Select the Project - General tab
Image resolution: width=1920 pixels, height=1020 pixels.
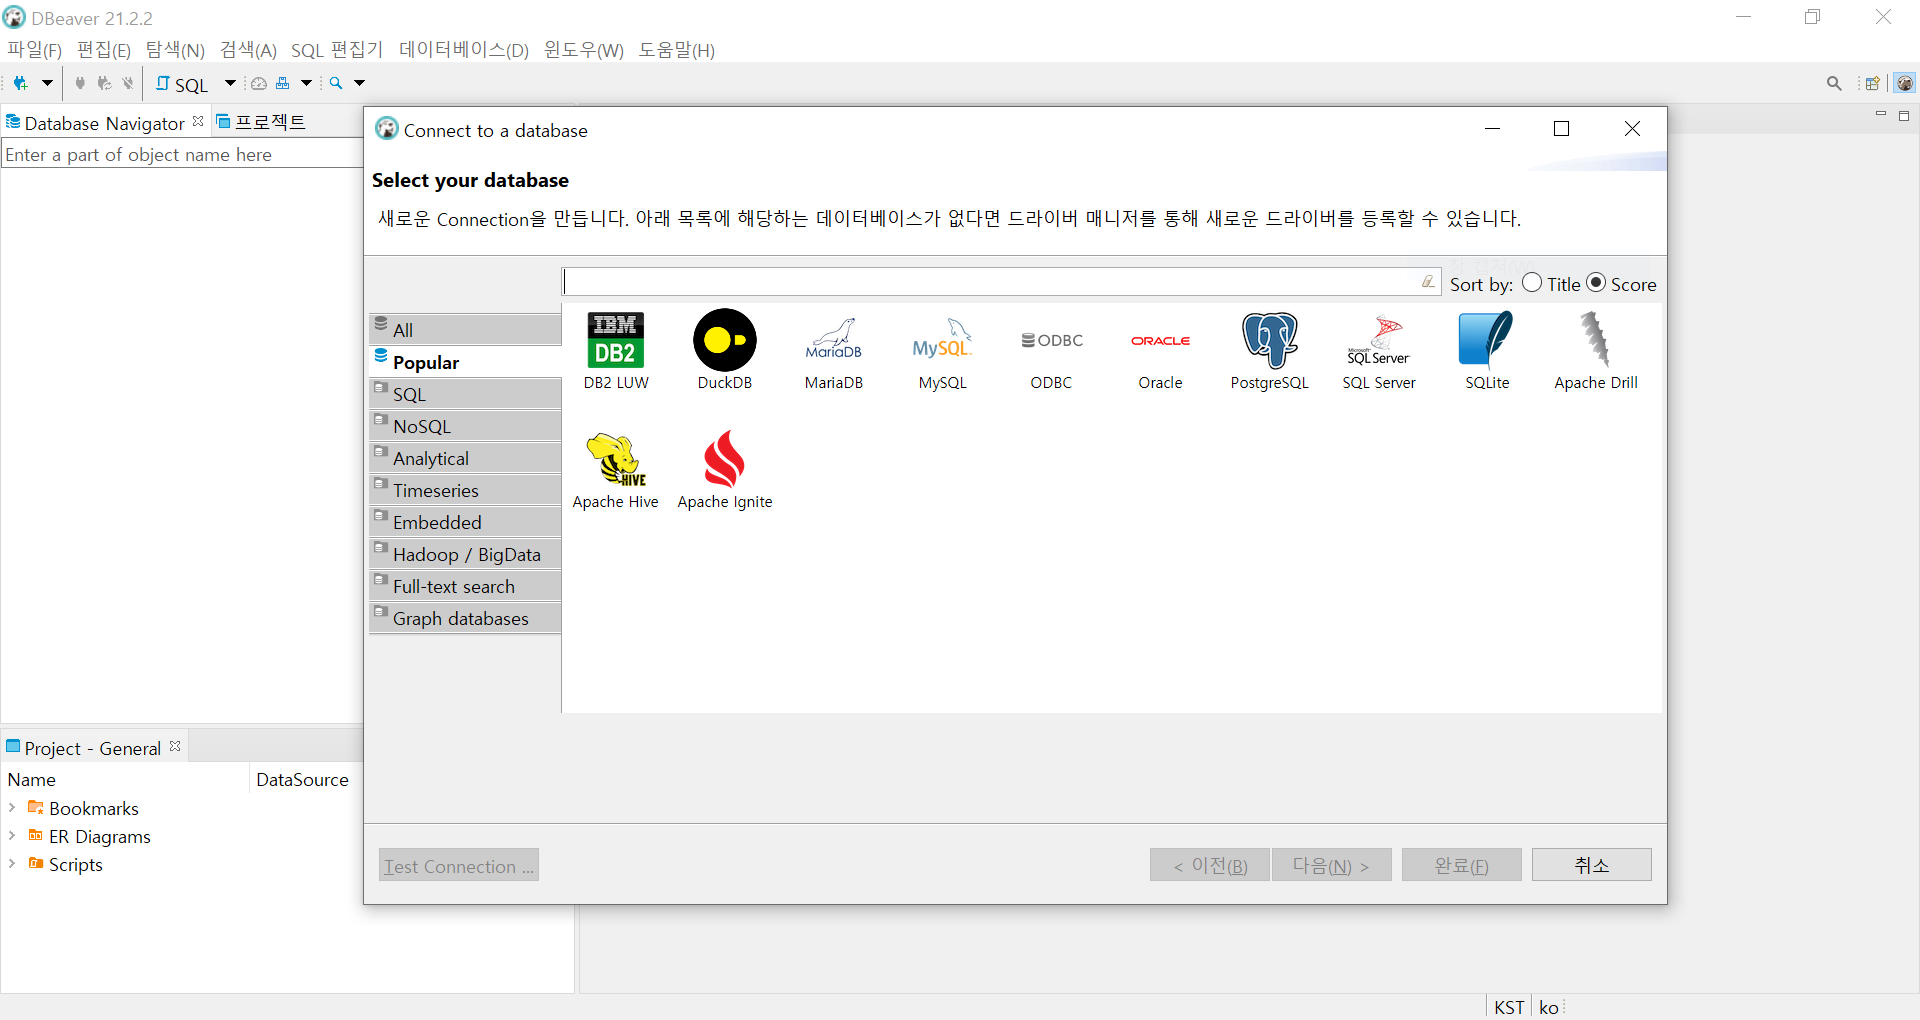coord(93,748)
